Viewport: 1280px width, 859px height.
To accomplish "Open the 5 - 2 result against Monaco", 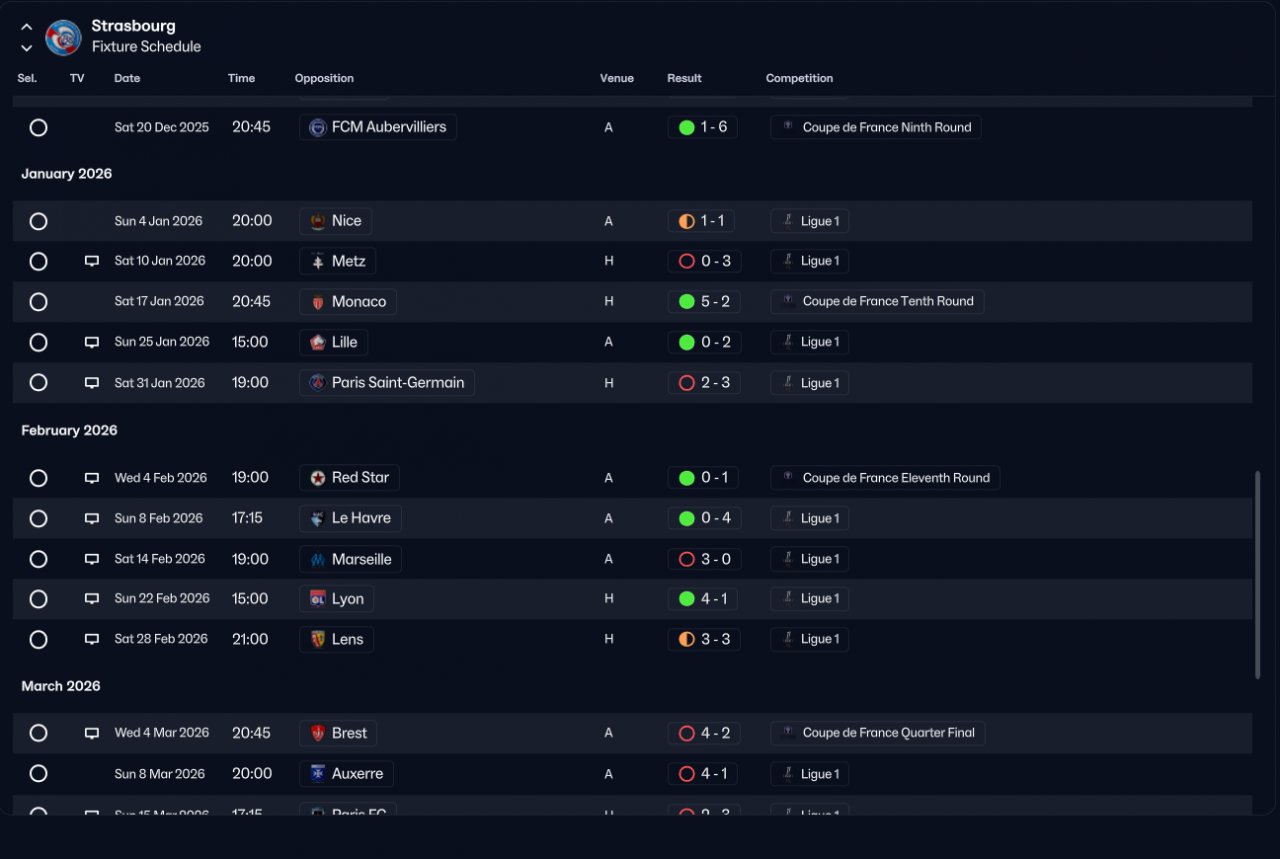I will coord(704,302).
